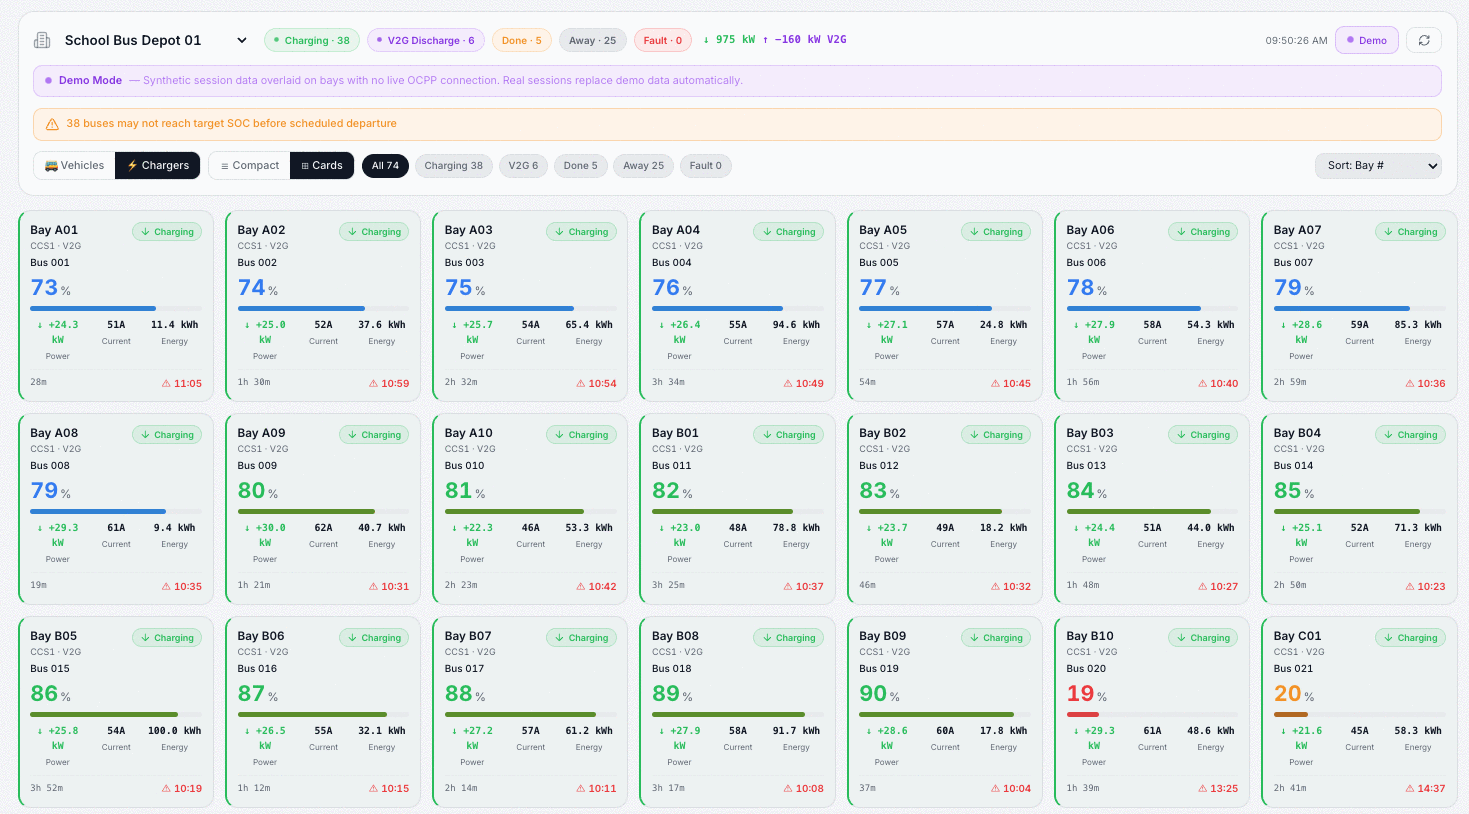
Task: Click the 73% SOC progress bar on Bay A01
Action: click(x=116, y=308)
